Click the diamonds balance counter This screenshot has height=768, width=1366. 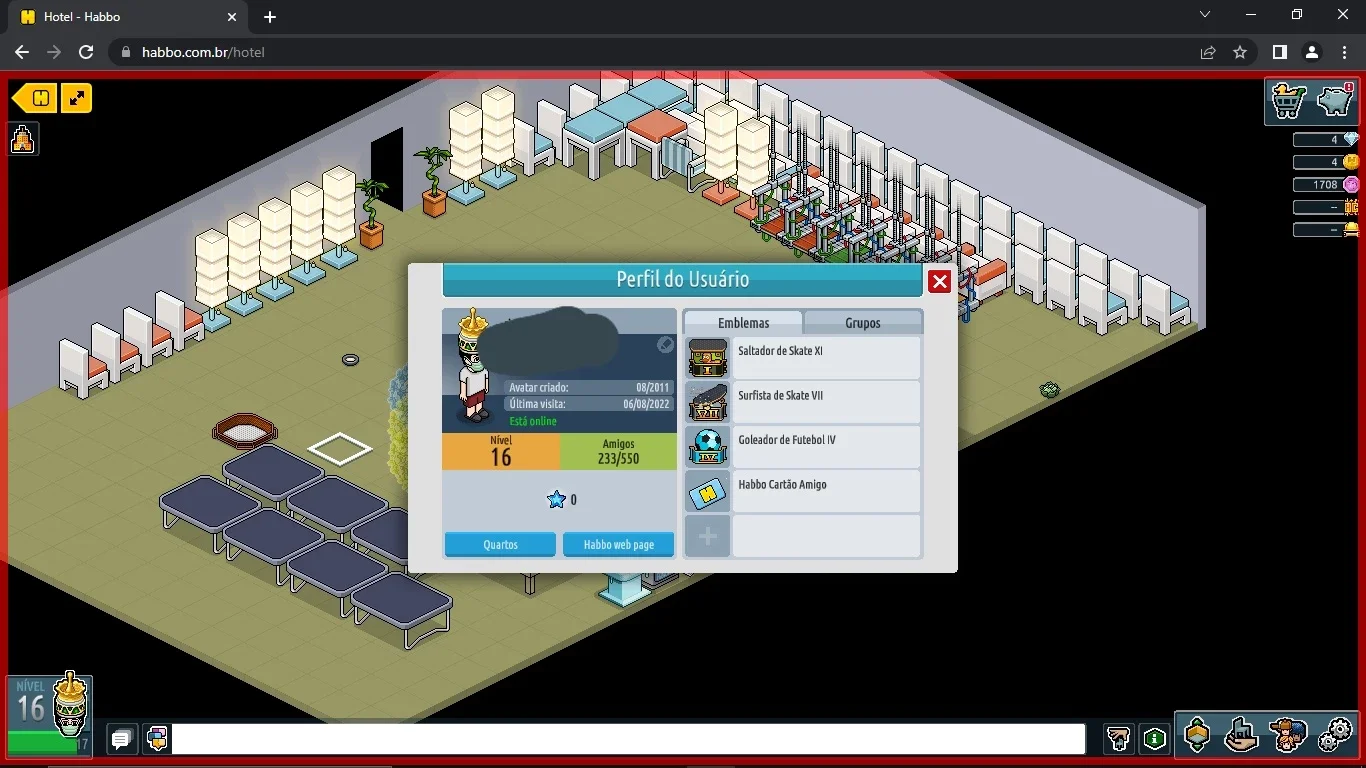click(x=1326, y=140)
